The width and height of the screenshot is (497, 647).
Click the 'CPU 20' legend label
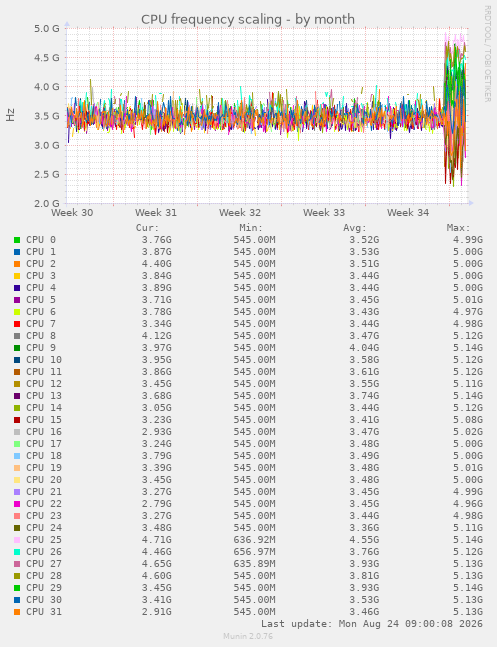pyautogui.click(x=44, y=479)
